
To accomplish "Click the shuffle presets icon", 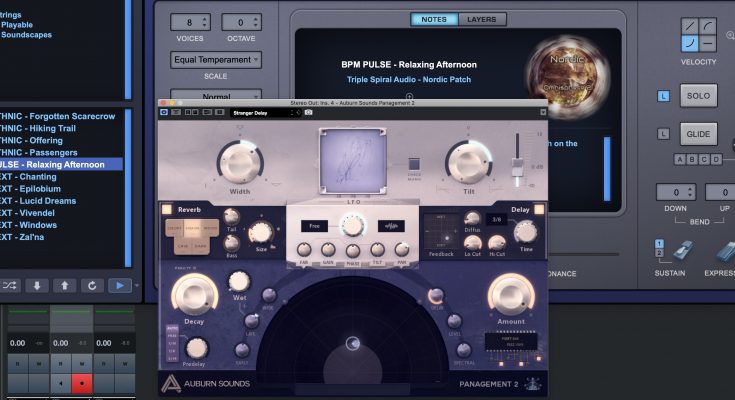I will coord(11,285).
